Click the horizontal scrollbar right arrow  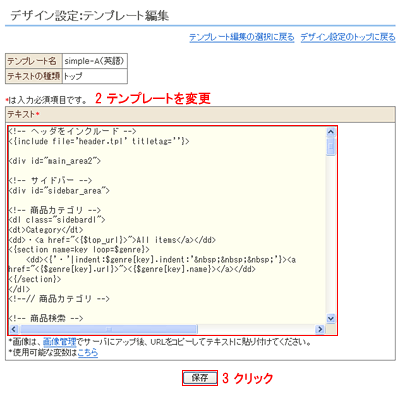pos(320,329)
